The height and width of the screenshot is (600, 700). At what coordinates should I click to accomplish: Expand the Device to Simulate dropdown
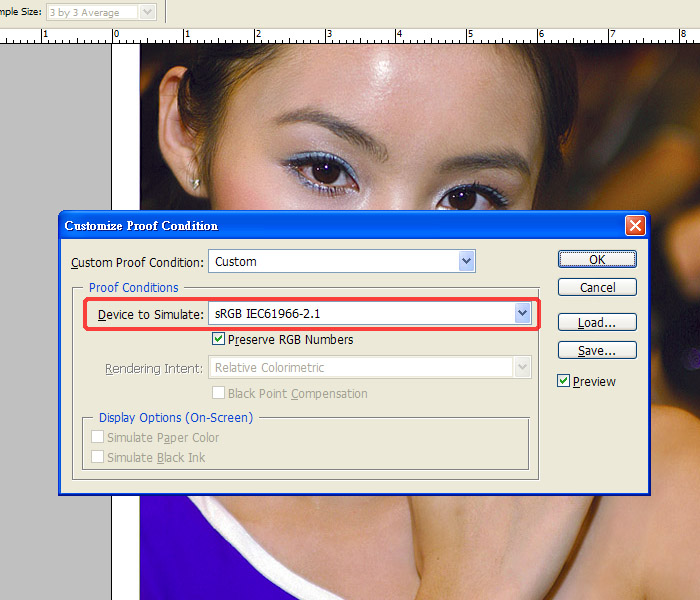521,314
